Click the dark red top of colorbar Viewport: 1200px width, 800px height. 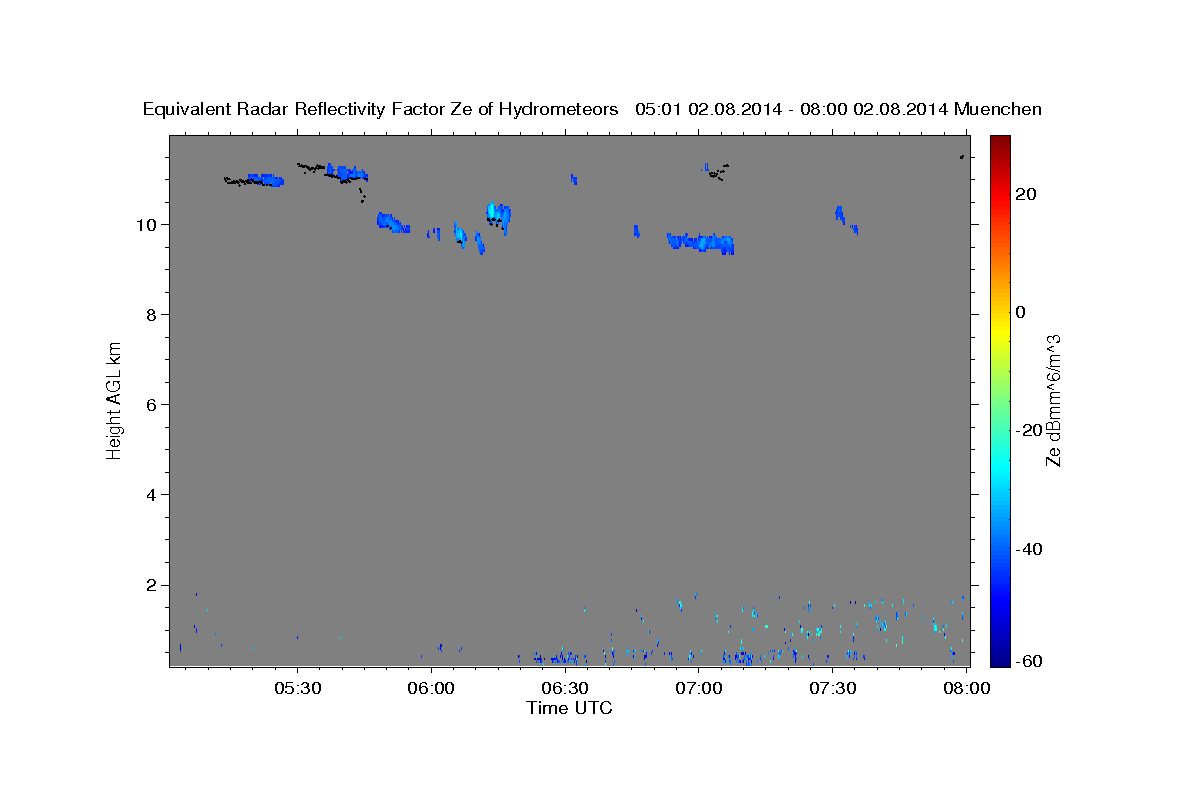(x=999, y=145)
